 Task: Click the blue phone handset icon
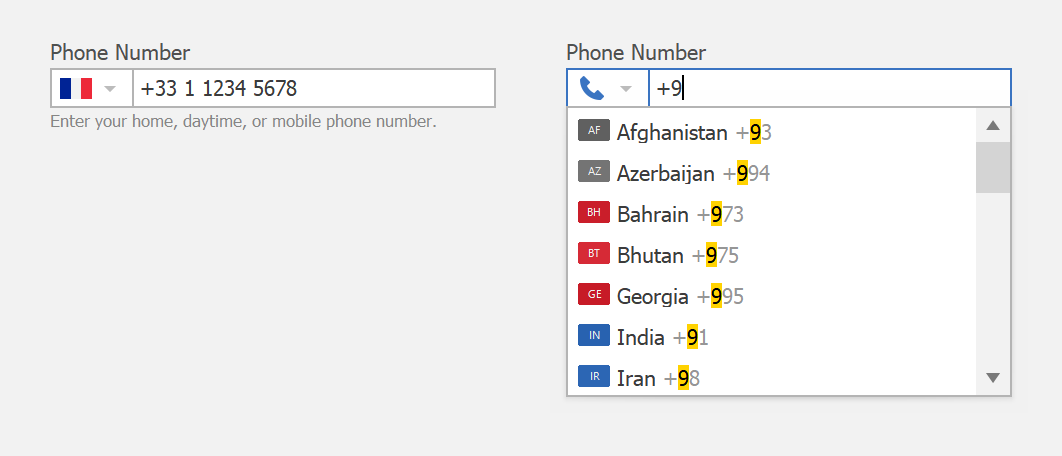pos(592,88)
